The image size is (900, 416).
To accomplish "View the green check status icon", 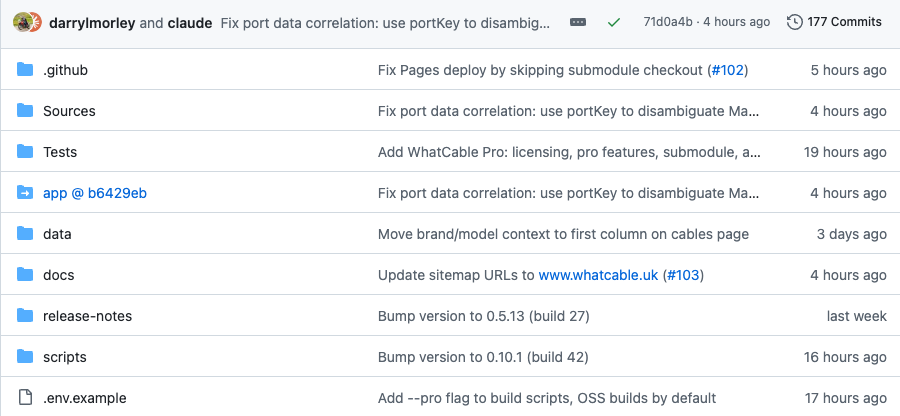I will pos(614,22).
